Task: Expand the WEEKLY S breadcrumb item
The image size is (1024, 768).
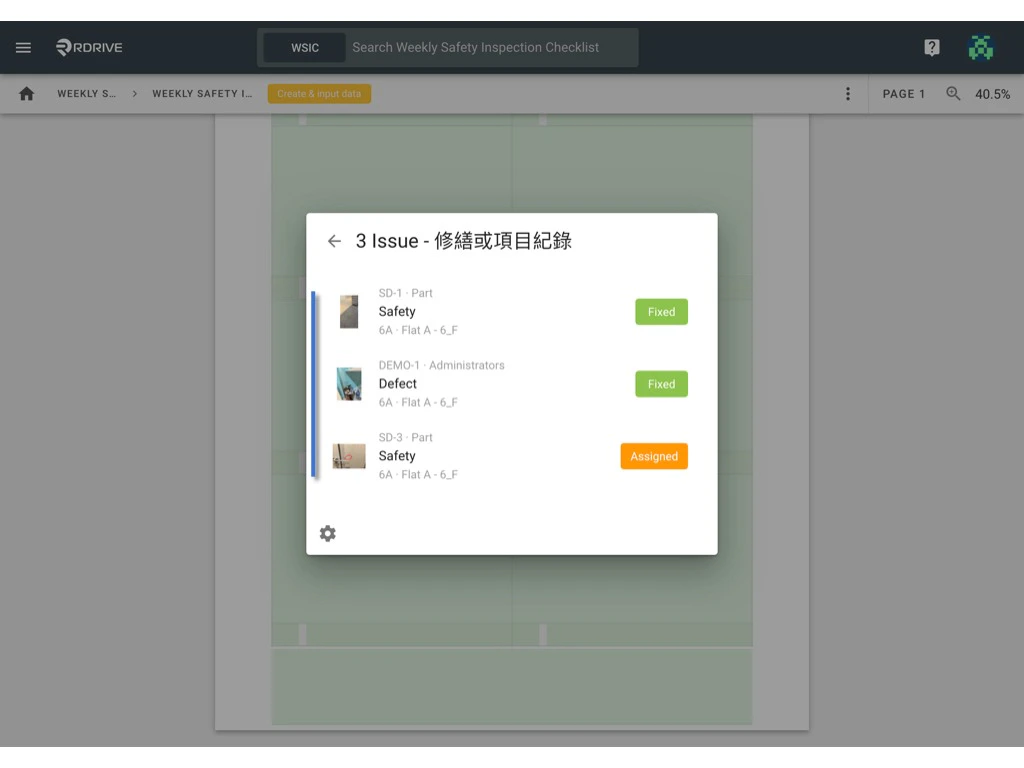Action: pyautogui.click(x=88, y=93)
